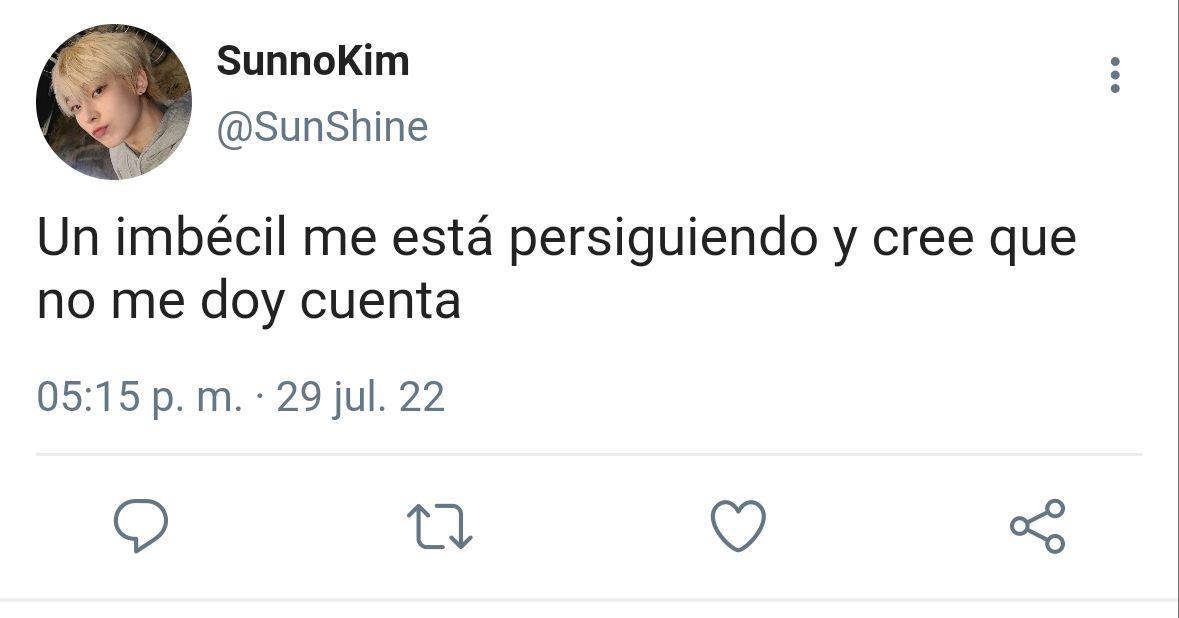View the SunnoKim profile picture
Viewport: 1179px width, 618px height.
click(x=114, y=101)
